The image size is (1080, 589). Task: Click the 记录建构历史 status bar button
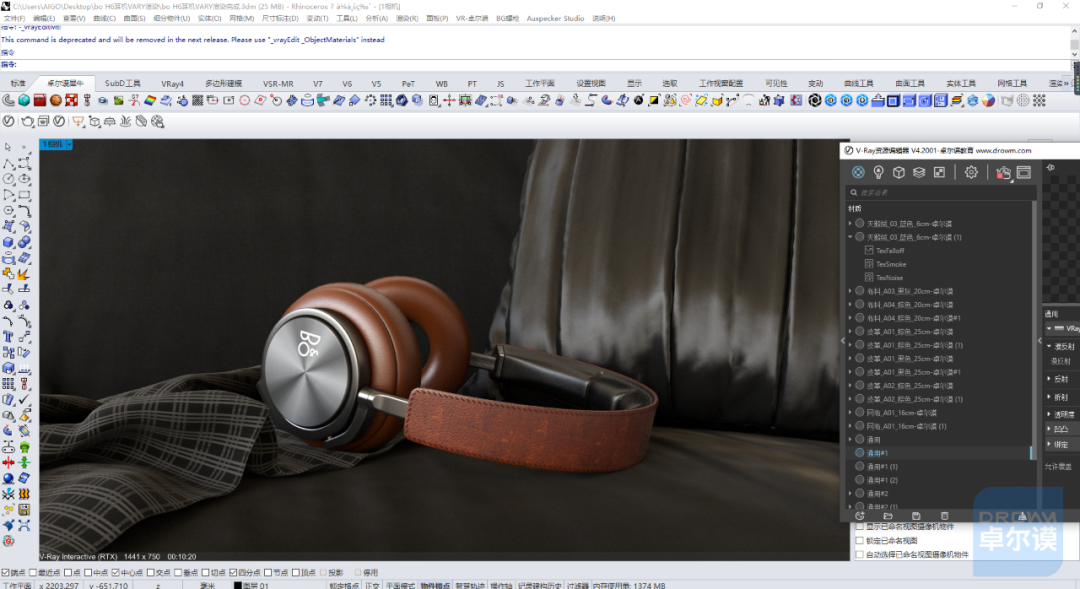click(x=539, y=586)
